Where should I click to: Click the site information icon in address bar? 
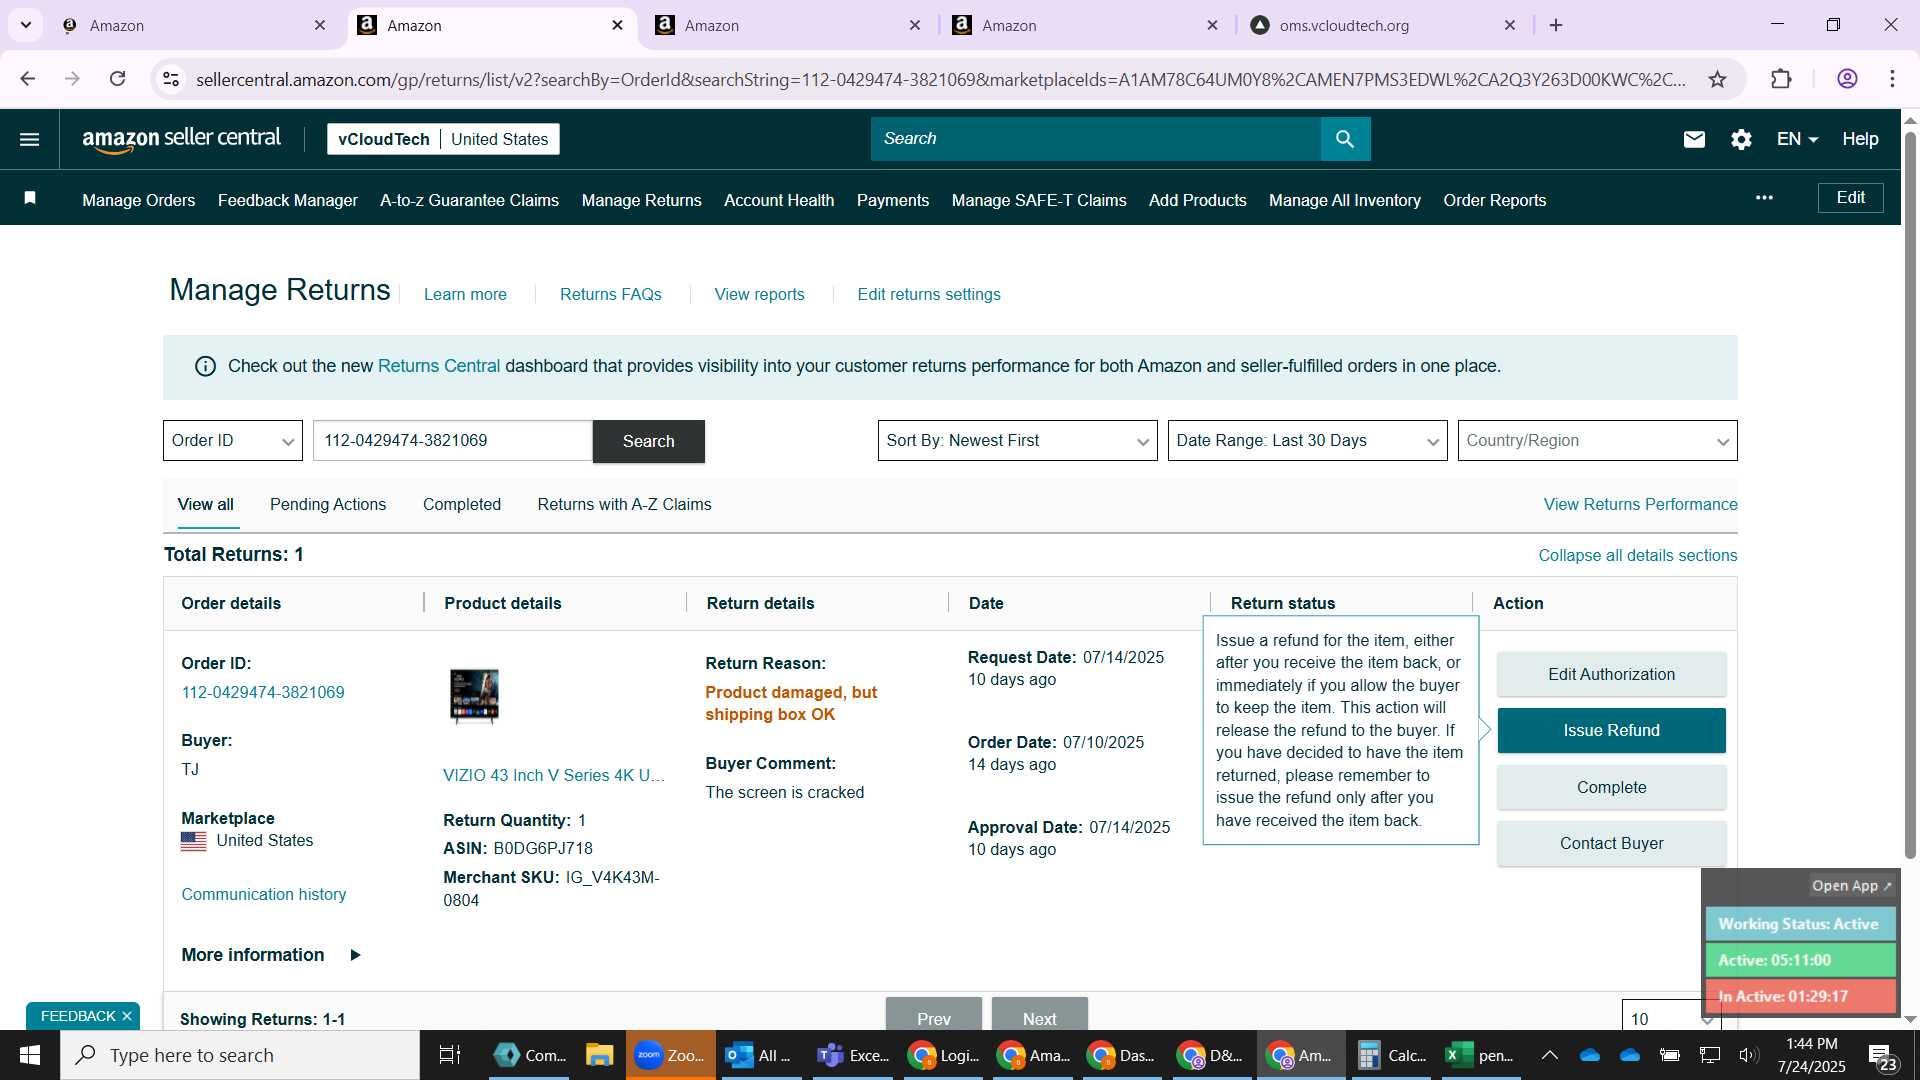click(171, 79)
